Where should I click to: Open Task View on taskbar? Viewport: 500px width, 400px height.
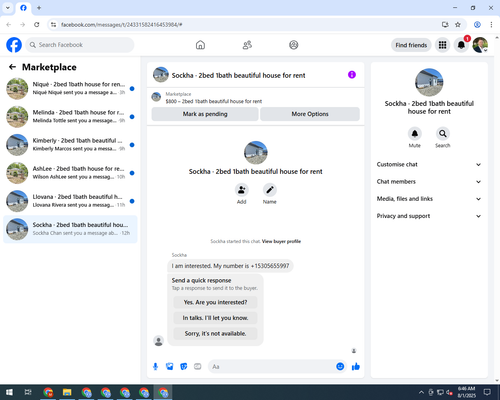28,392
